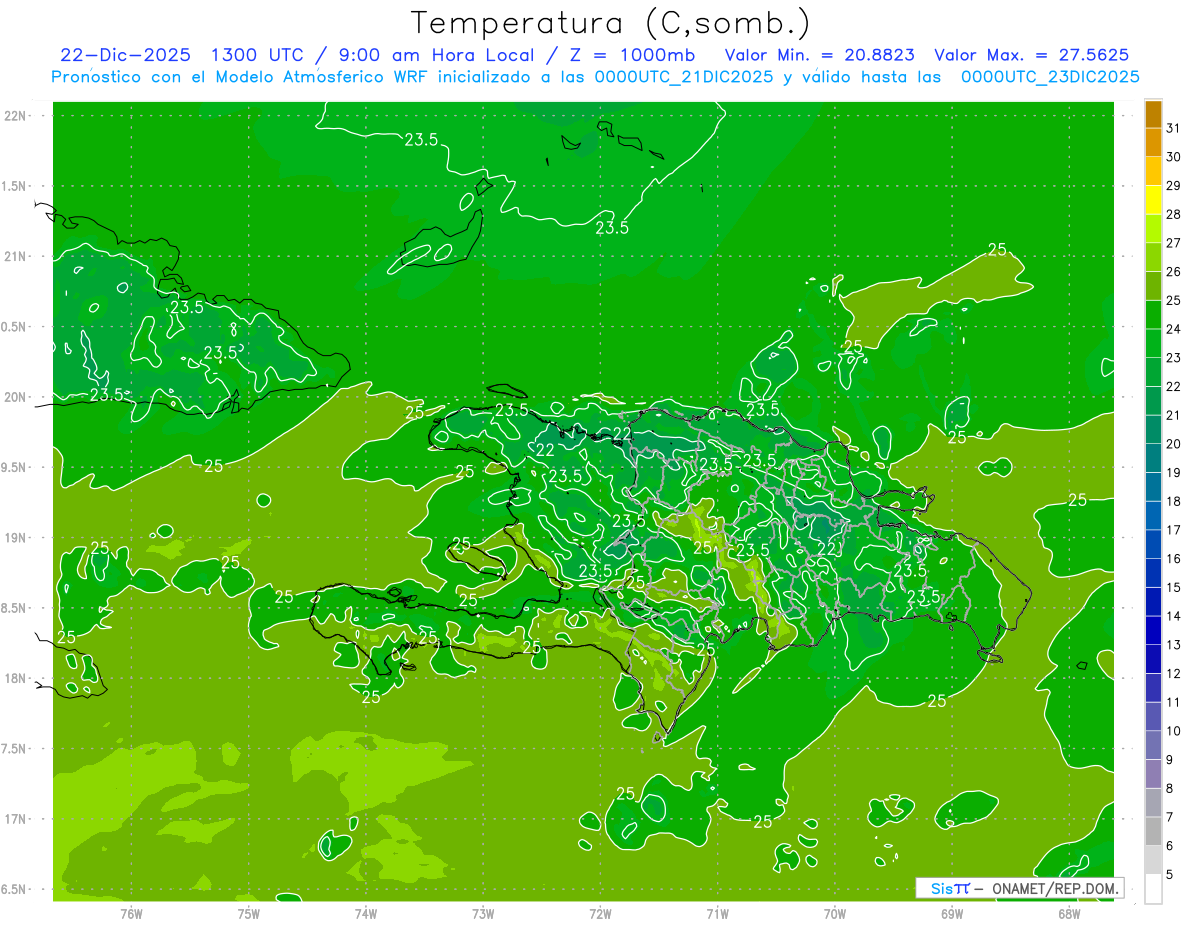
Task: Click the color scale label '12'
Action: [1174, 674]
